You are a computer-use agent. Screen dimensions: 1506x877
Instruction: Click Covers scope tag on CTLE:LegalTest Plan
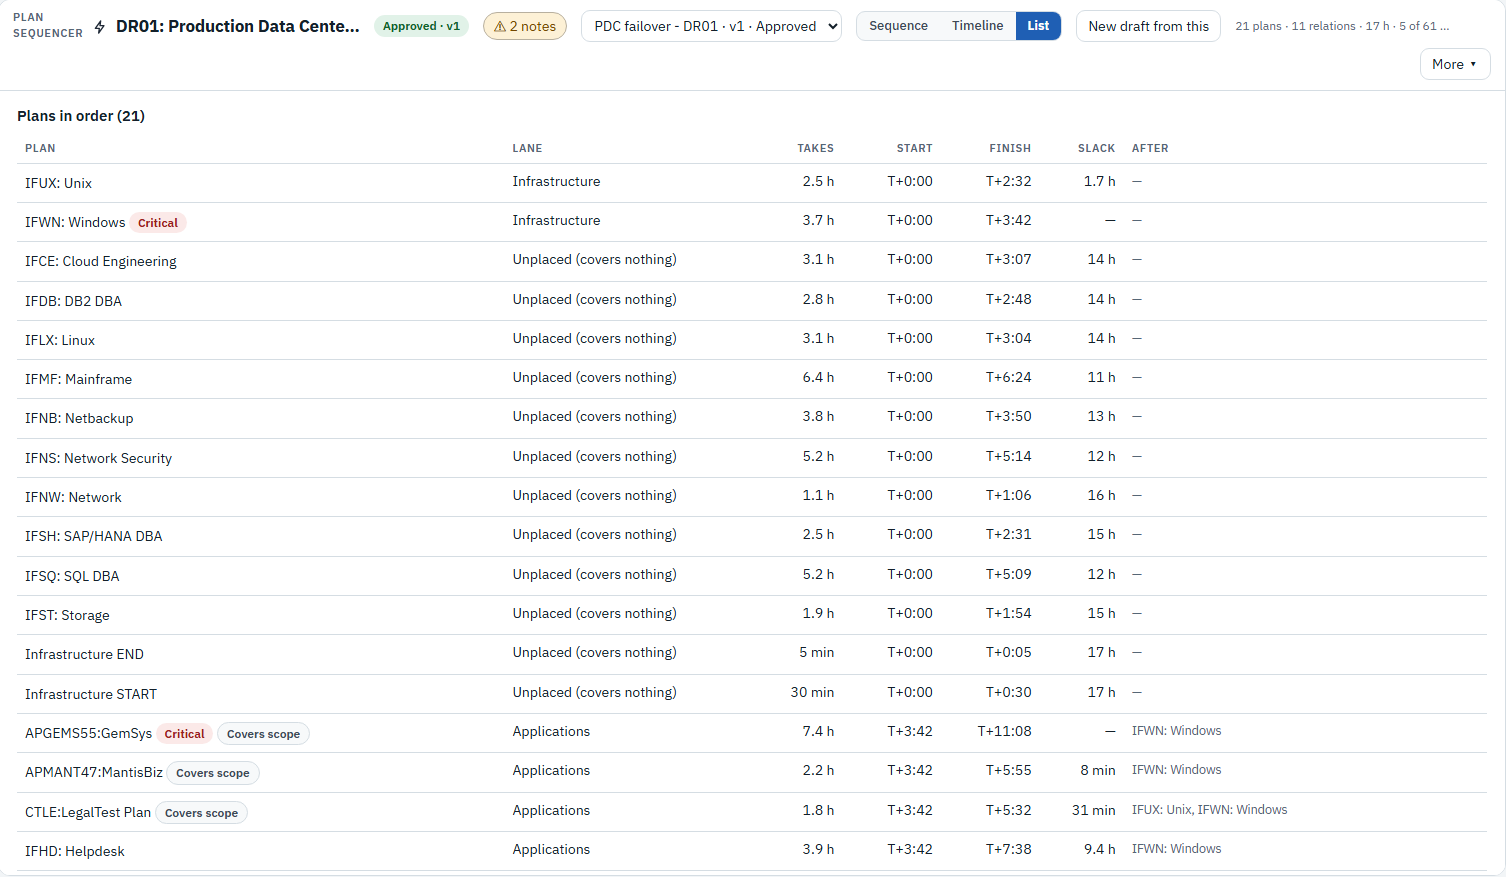click(x=201, y=813)
